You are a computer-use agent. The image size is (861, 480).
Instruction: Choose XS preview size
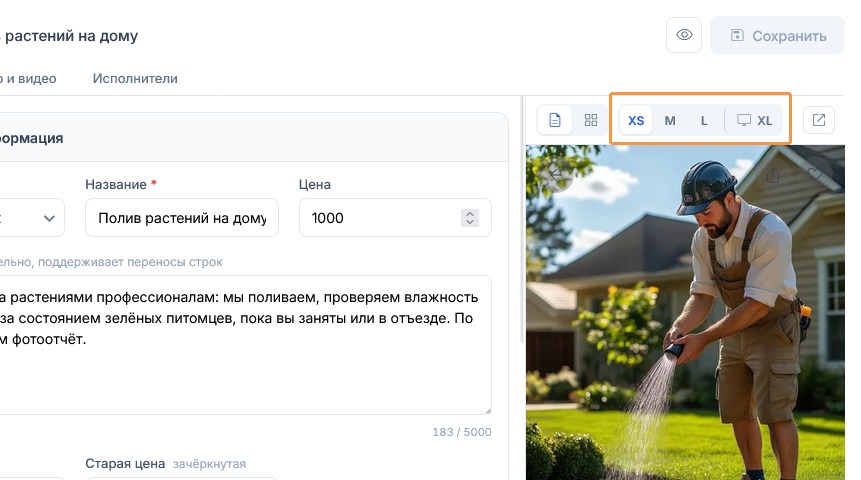(x=636, y=120)
